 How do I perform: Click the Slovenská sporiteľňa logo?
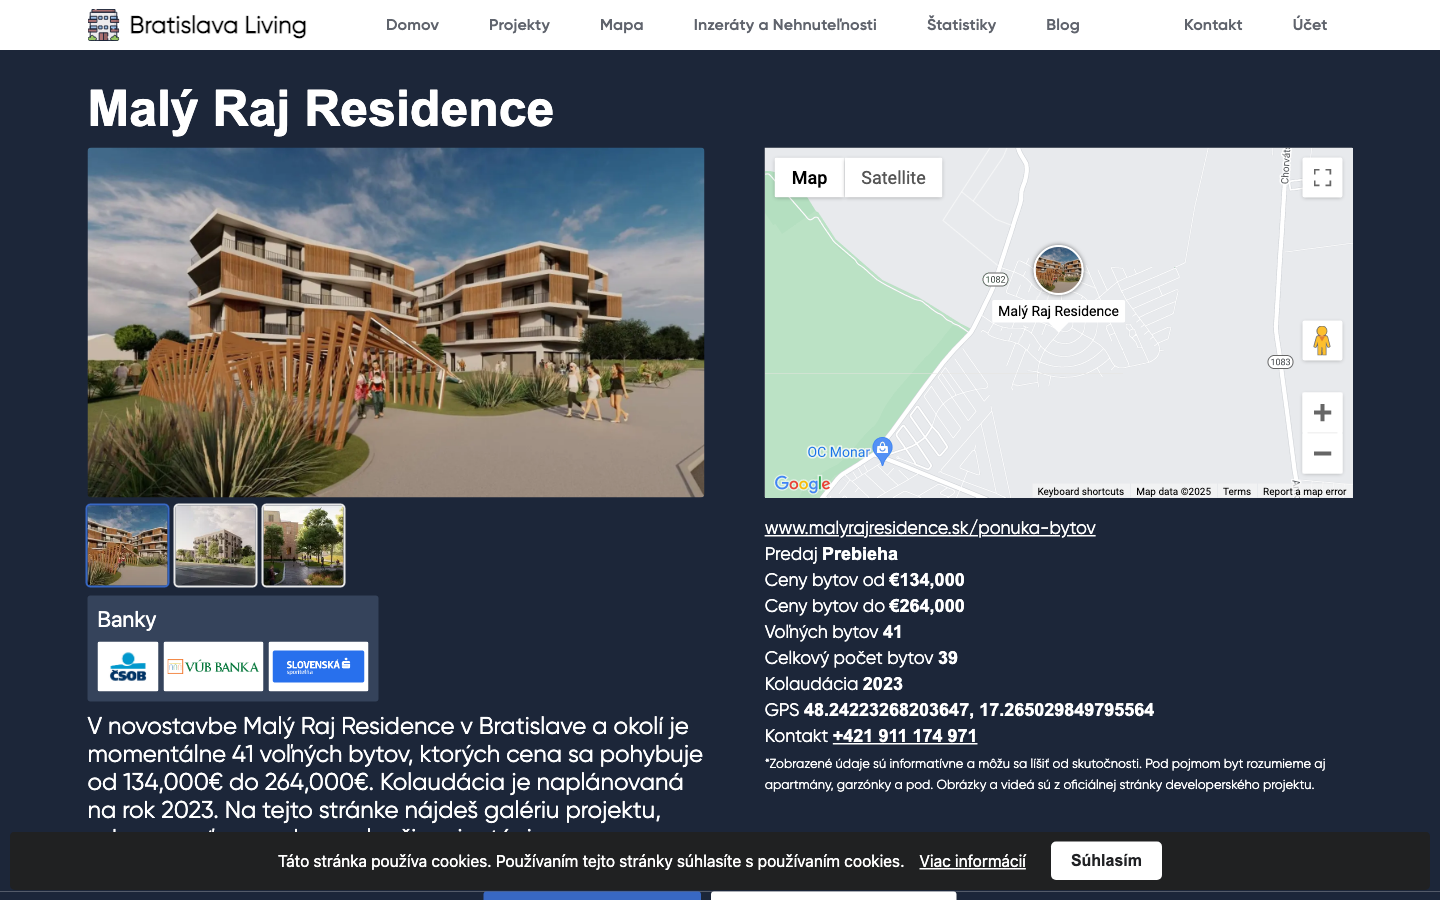318,666
